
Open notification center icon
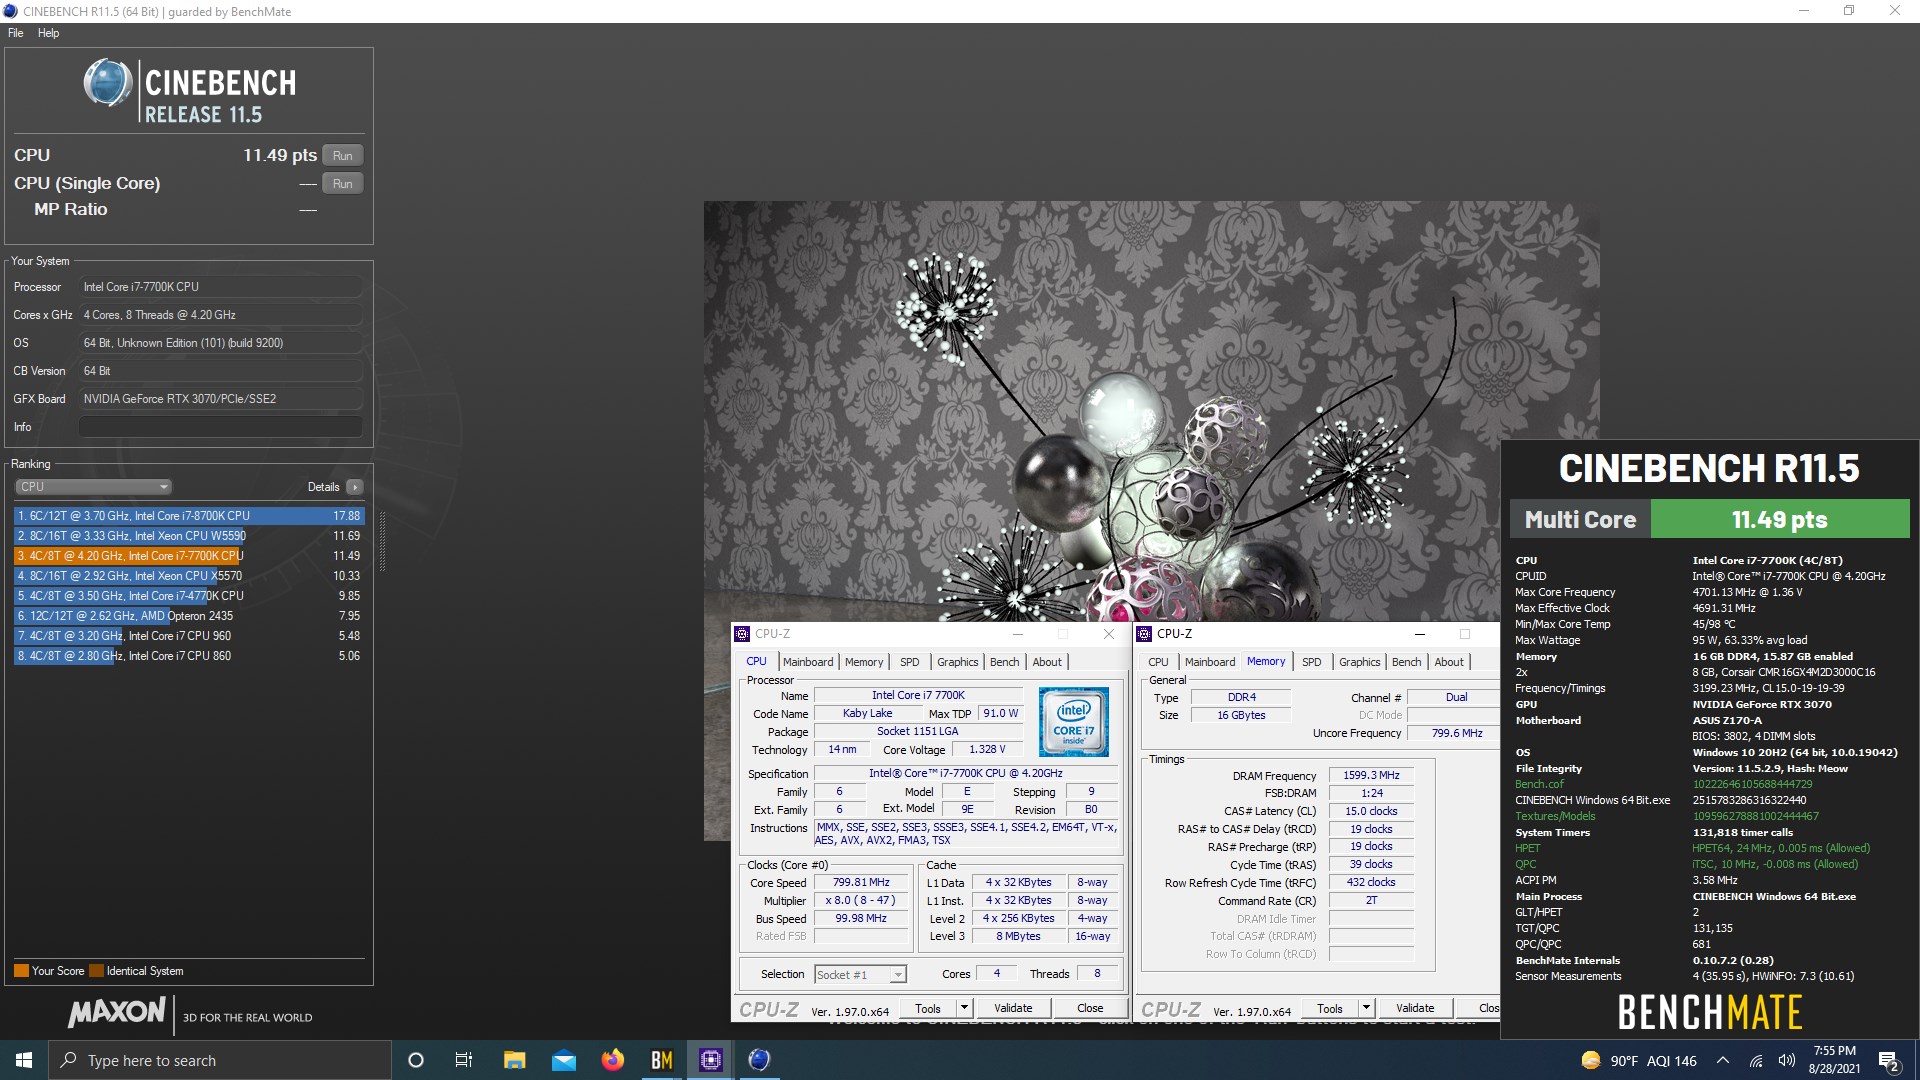pos(1889,1061)
